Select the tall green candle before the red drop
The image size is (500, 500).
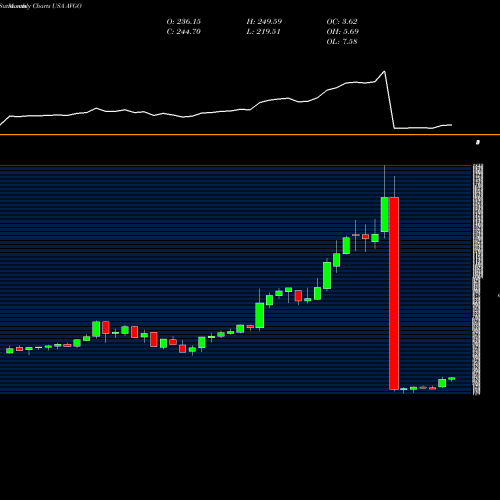385,214
